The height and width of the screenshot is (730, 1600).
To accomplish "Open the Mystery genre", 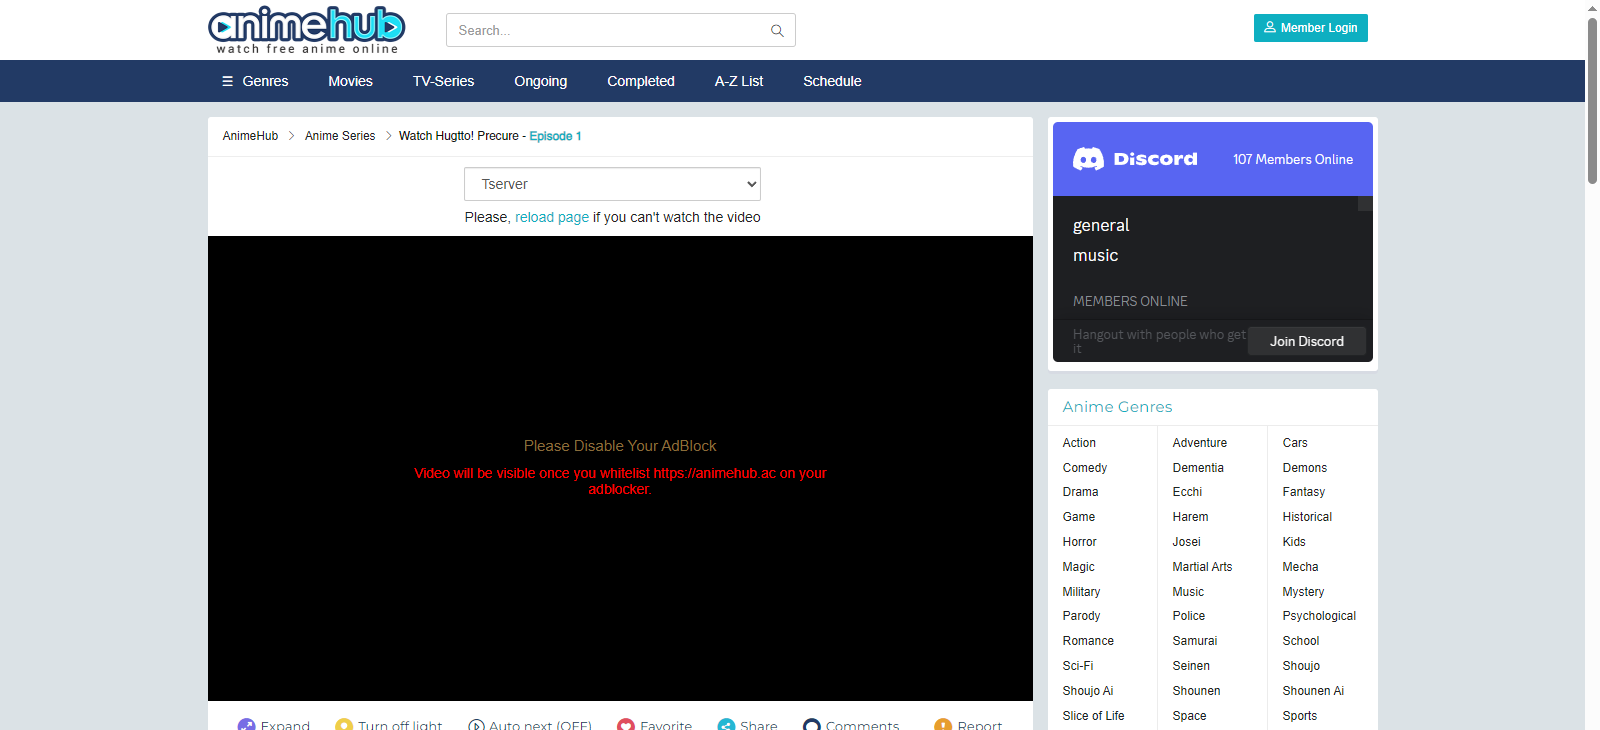I will [x=1303, y=592].
